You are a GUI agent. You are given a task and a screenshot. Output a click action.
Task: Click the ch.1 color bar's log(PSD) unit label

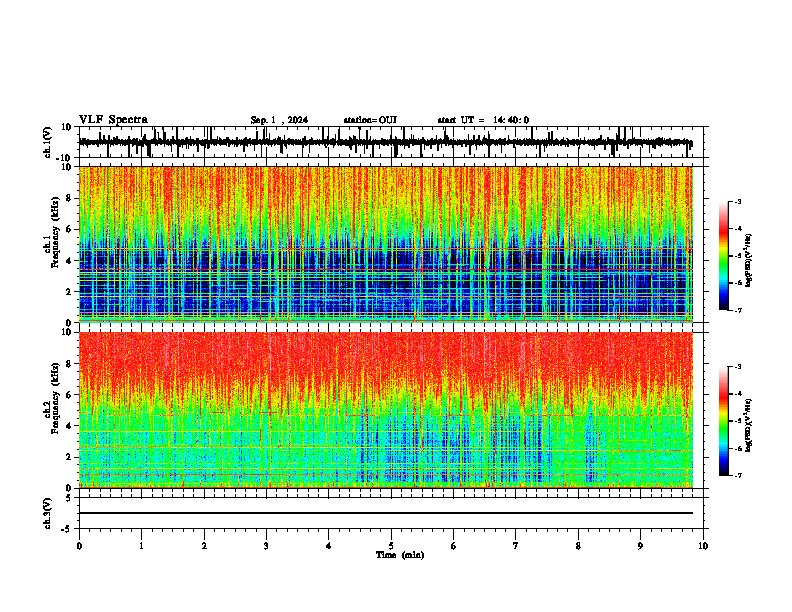pos(748,260)
